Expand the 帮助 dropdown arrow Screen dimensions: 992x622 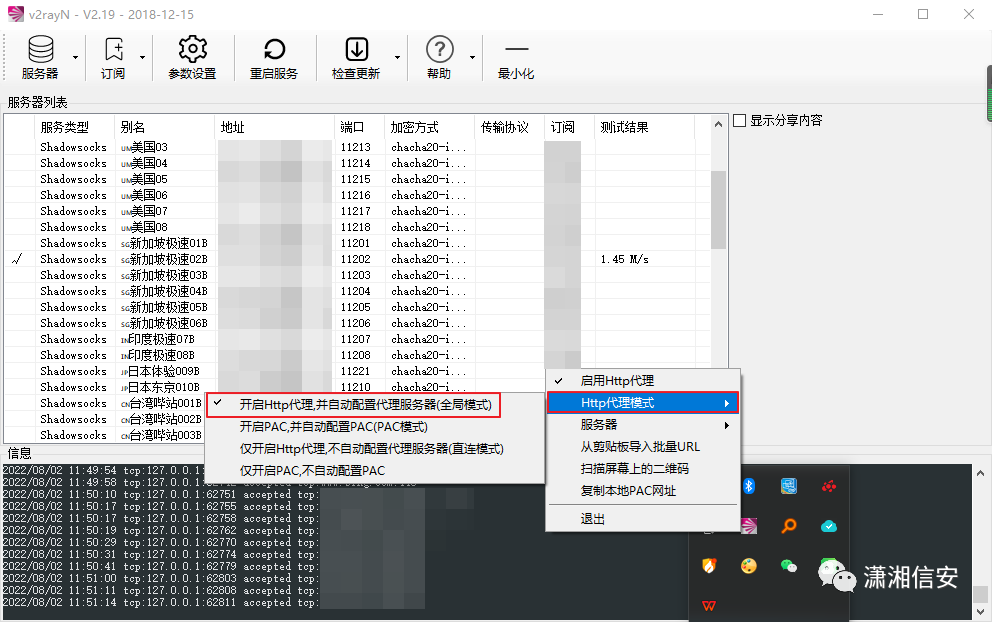472,58
